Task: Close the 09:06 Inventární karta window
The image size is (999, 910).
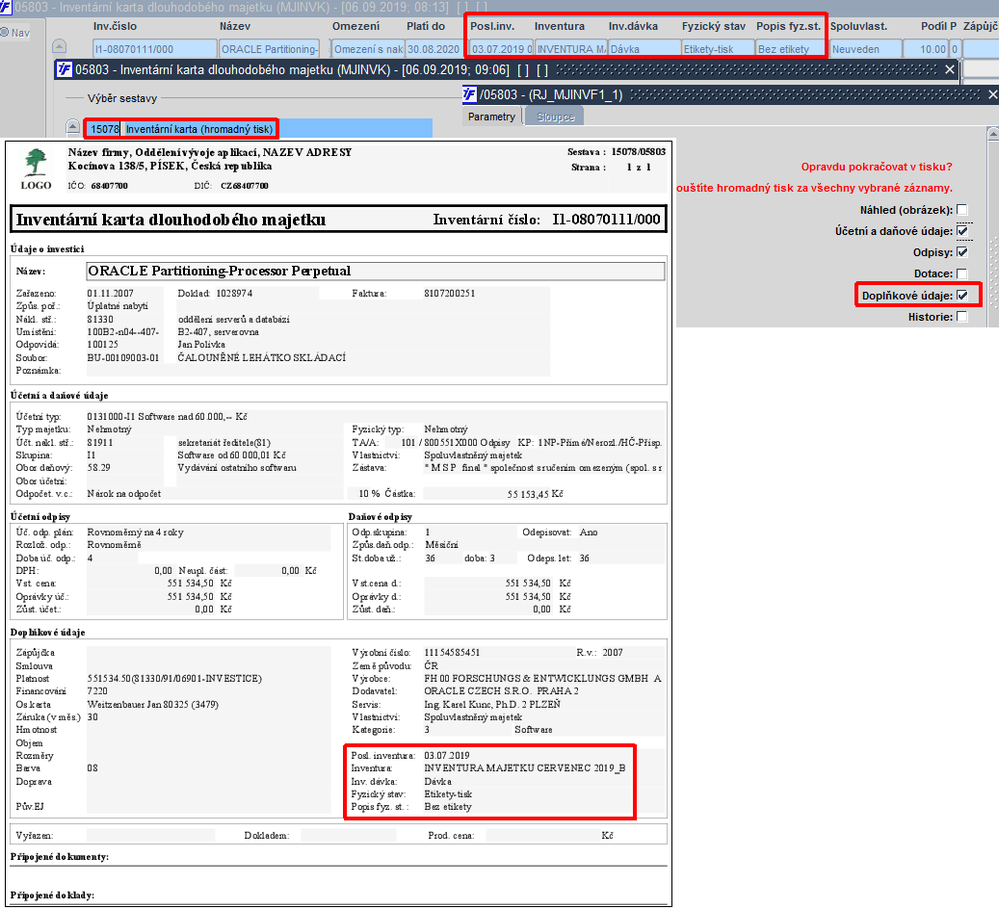Action: [950, 69]
